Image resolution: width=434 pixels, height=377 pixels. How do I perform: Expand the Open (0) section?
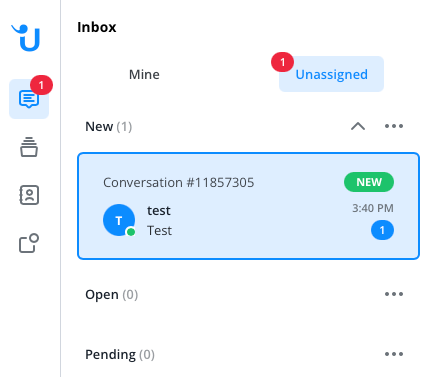click(x=112, y=295)
